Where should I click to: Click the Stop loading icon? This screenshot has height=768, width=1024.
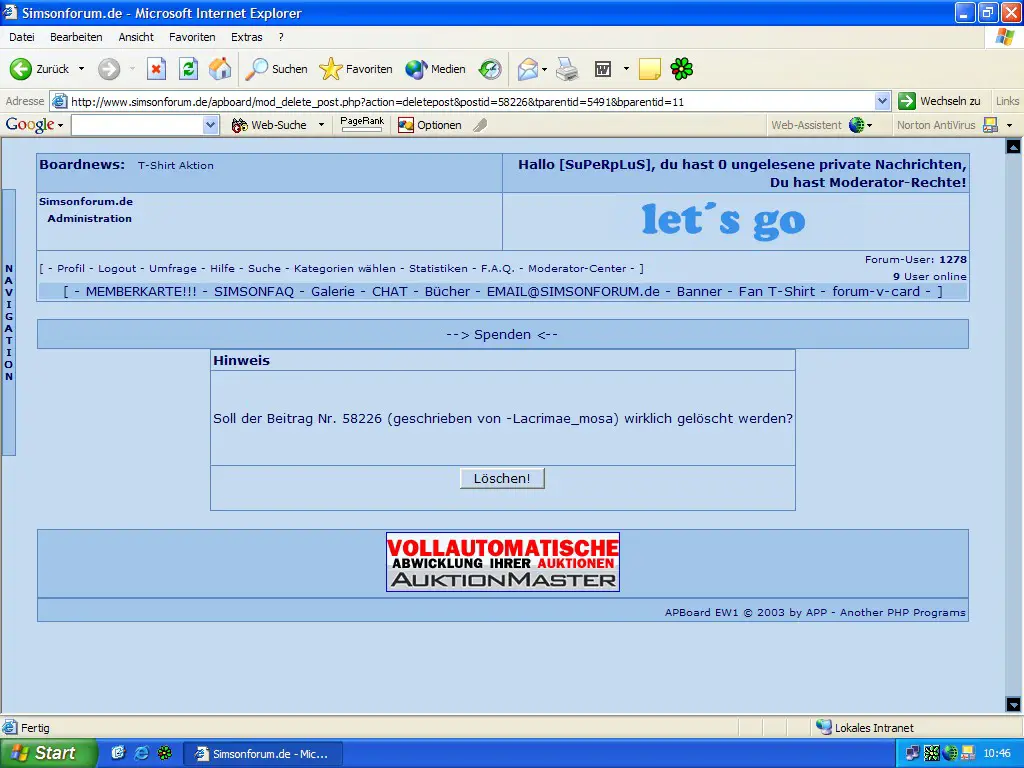click(x=156, y=69)
